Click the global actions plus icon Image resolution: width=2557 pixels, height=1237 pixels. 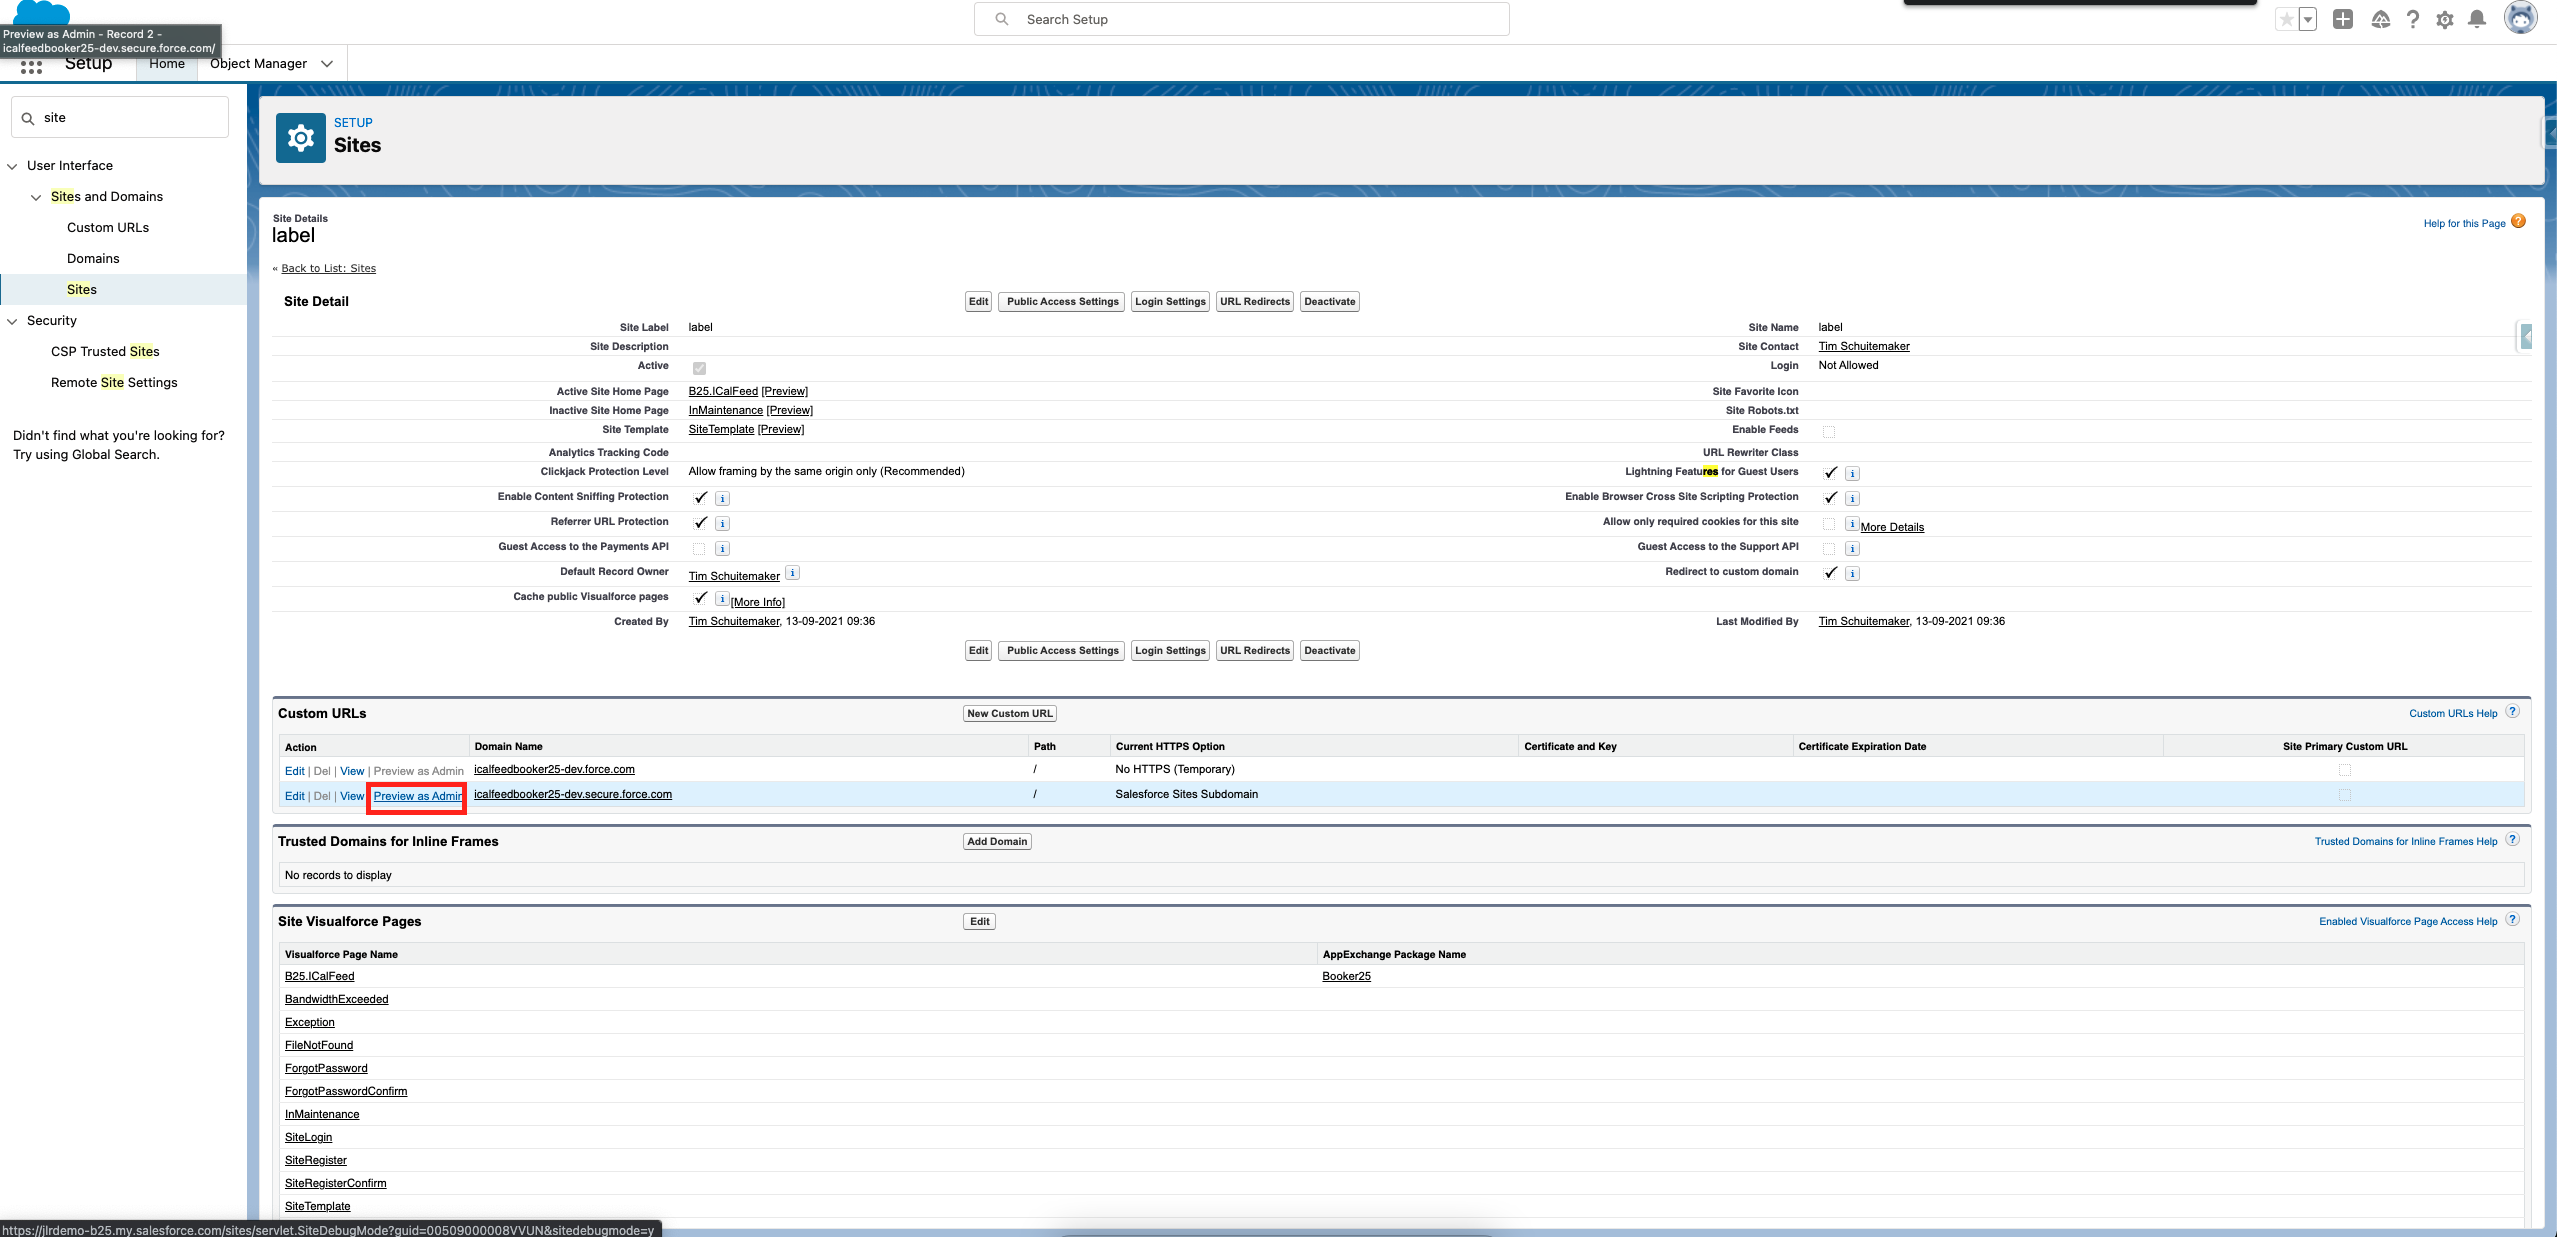(x=2343, y=19)
